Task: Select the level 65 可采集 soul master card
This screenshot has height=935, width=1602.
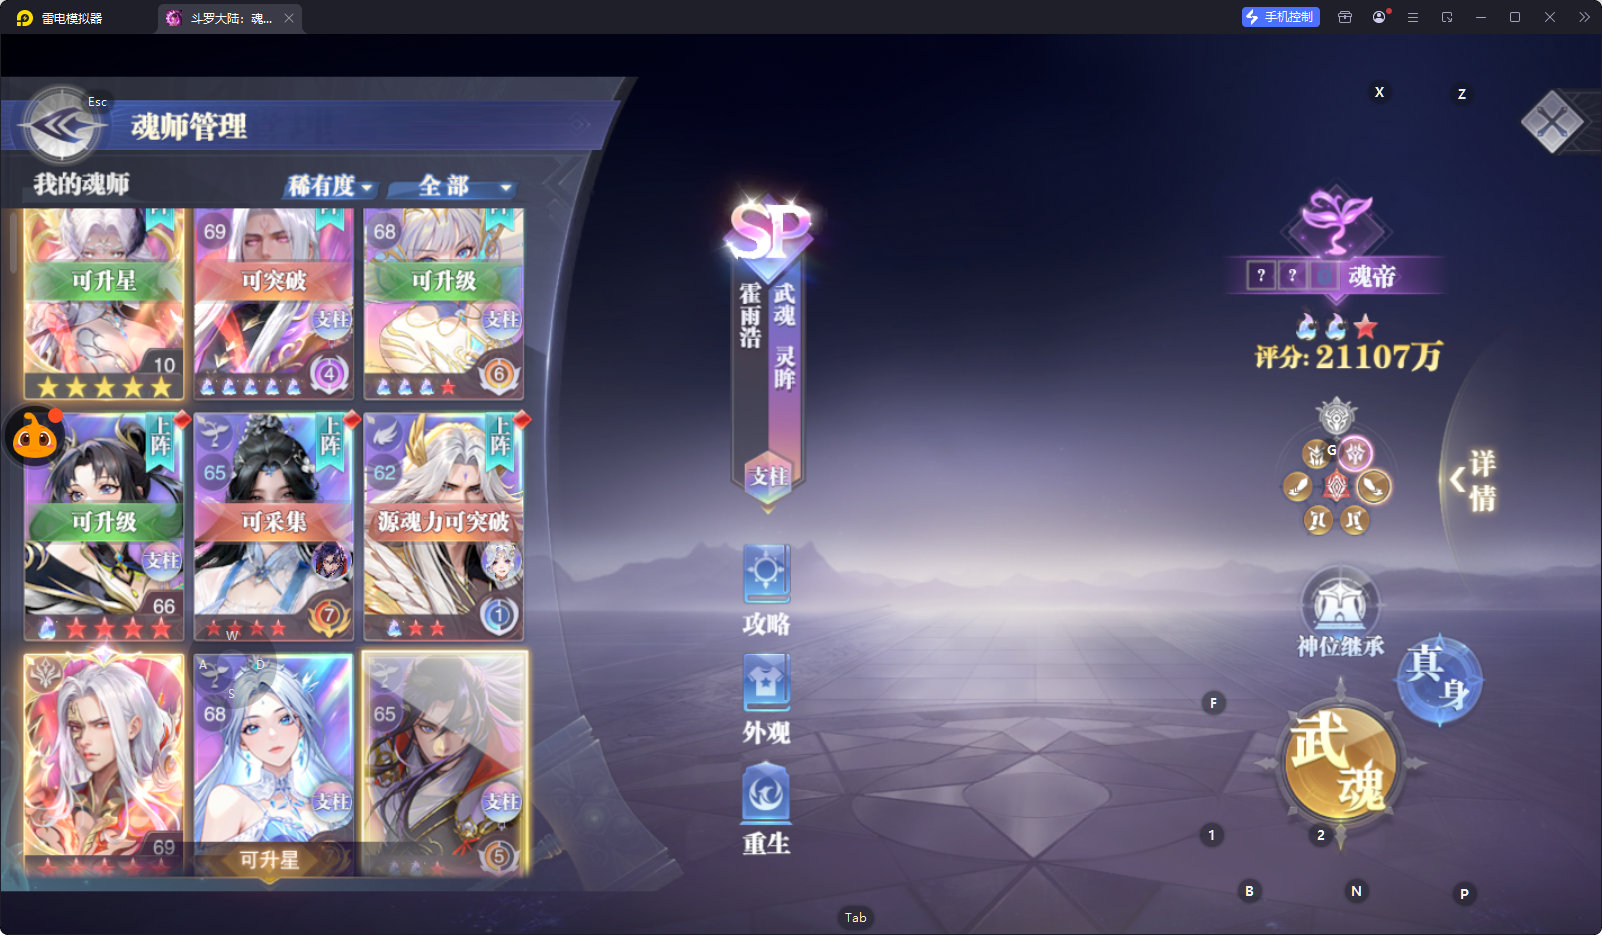Action: point(273,527)
